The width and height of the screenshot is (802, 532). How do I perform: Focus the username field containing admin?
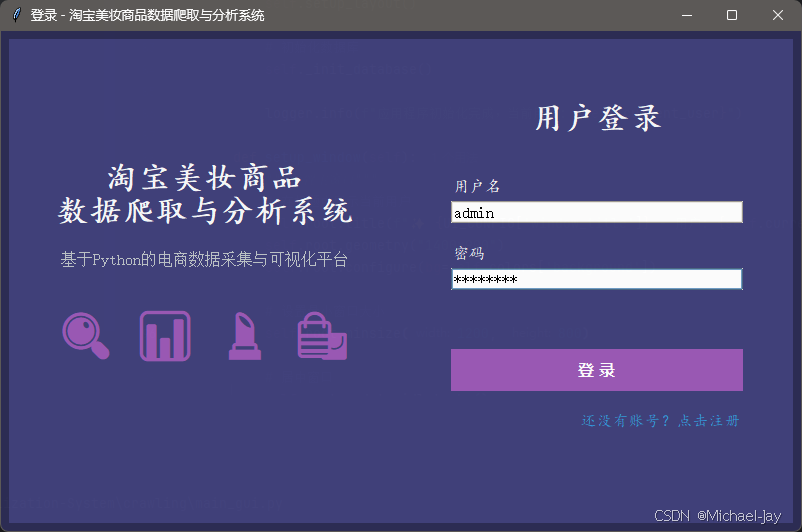pyautogui.click(x=596, y=212)
